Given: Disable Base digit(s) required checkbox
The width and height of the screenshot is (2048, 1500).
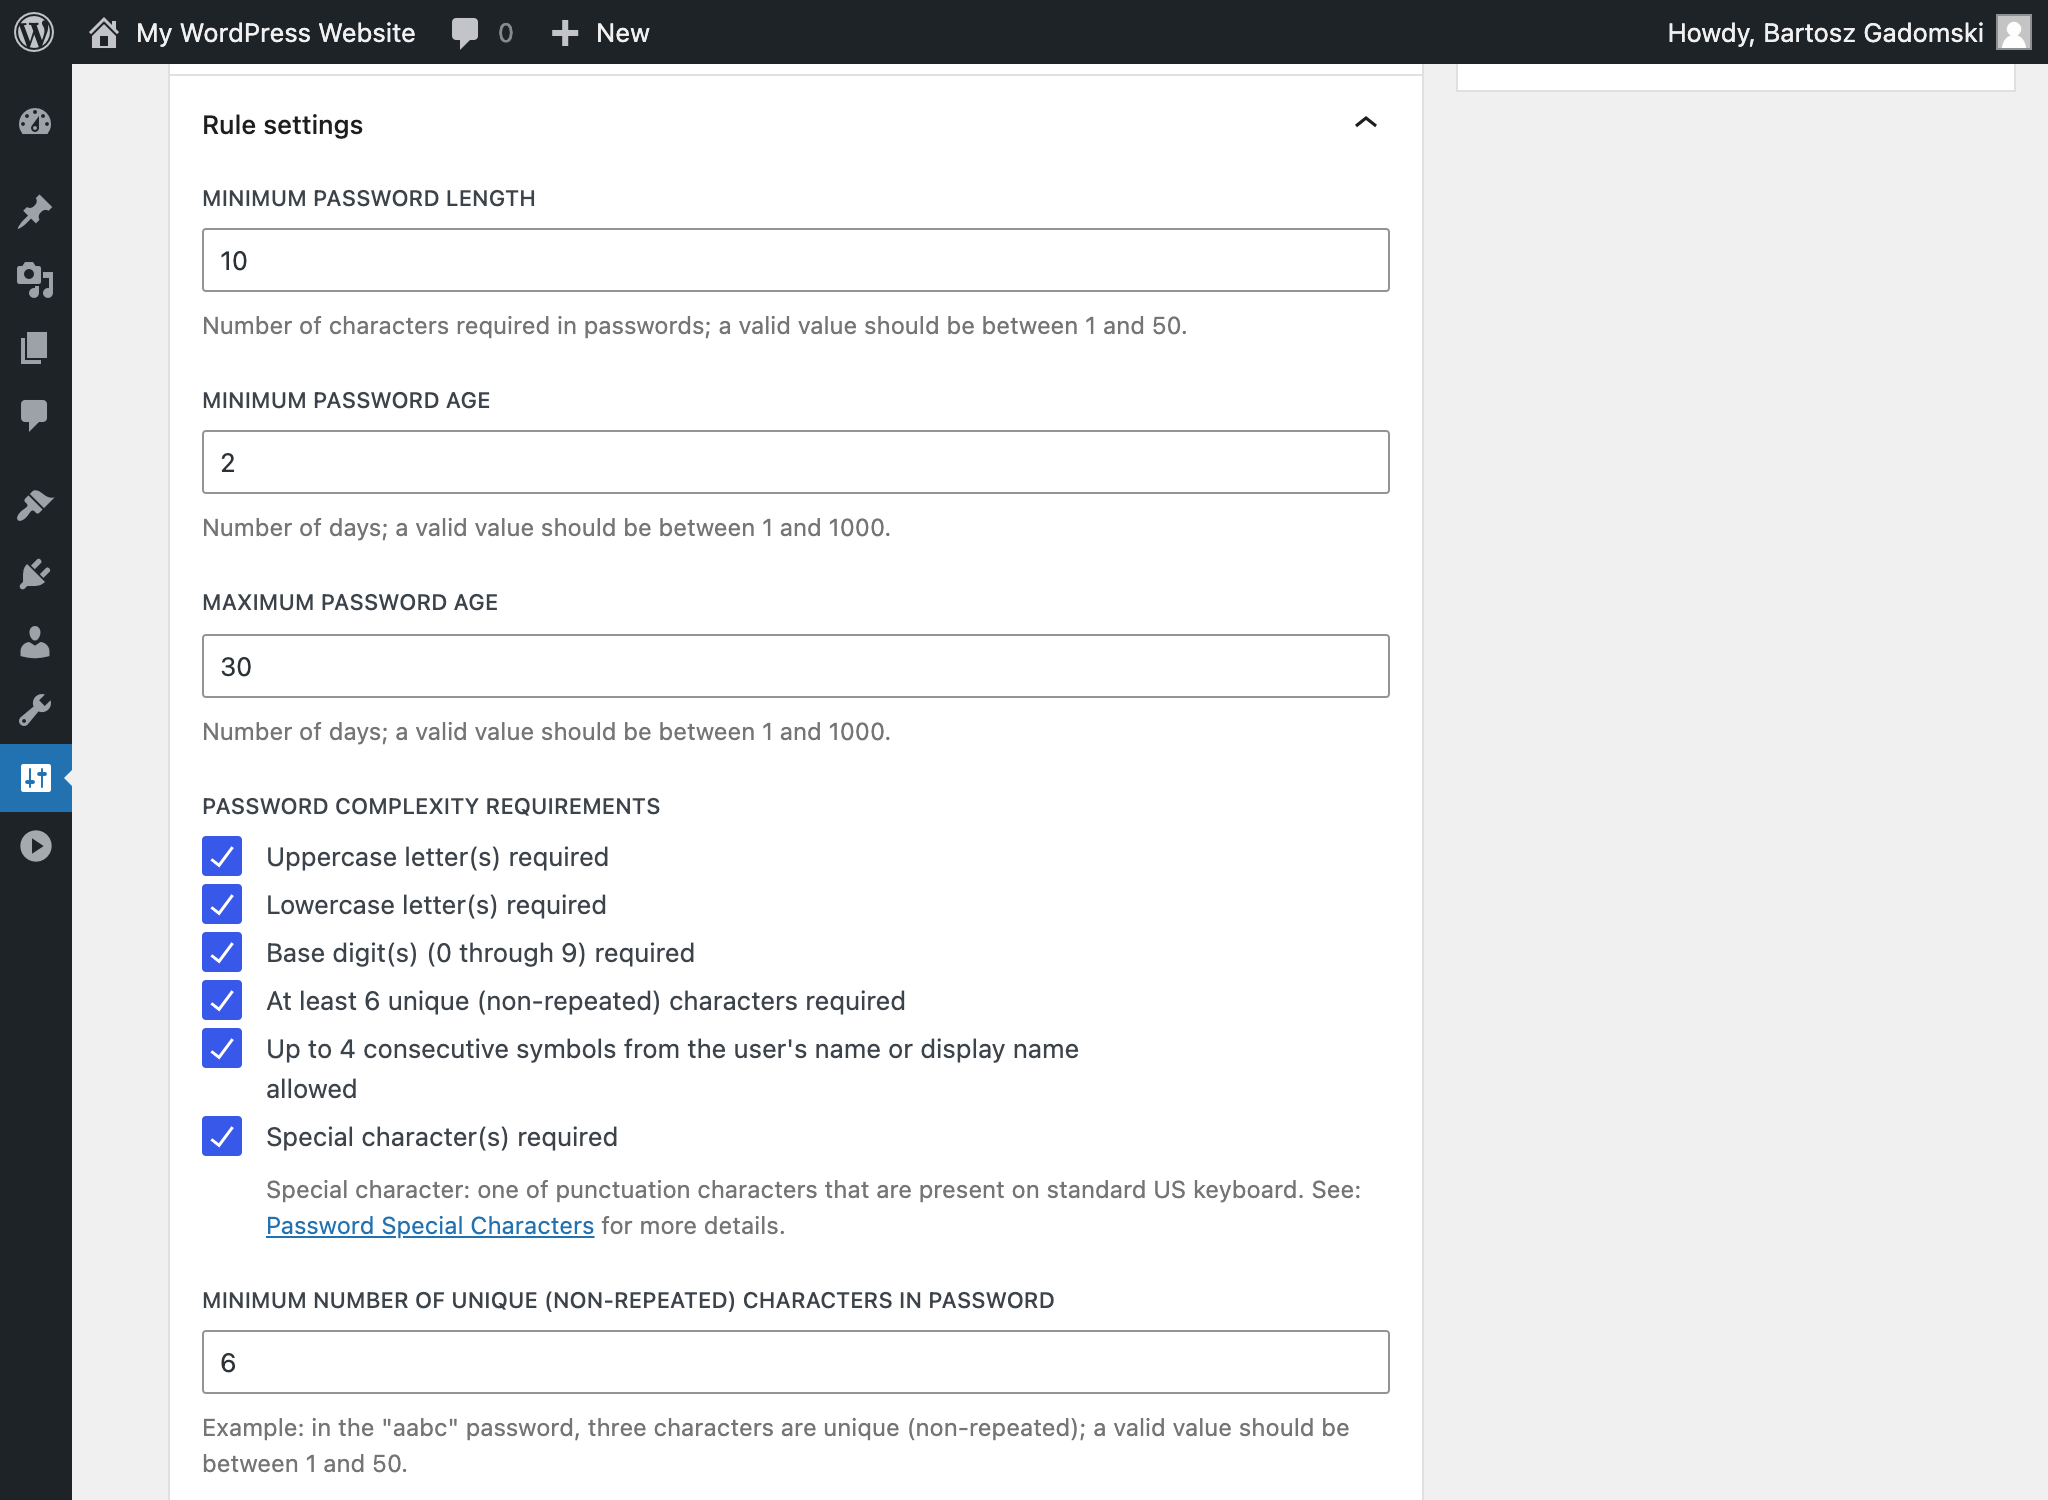Looking at the screenshot, I should pyautogui.click(x=221, y=953).
